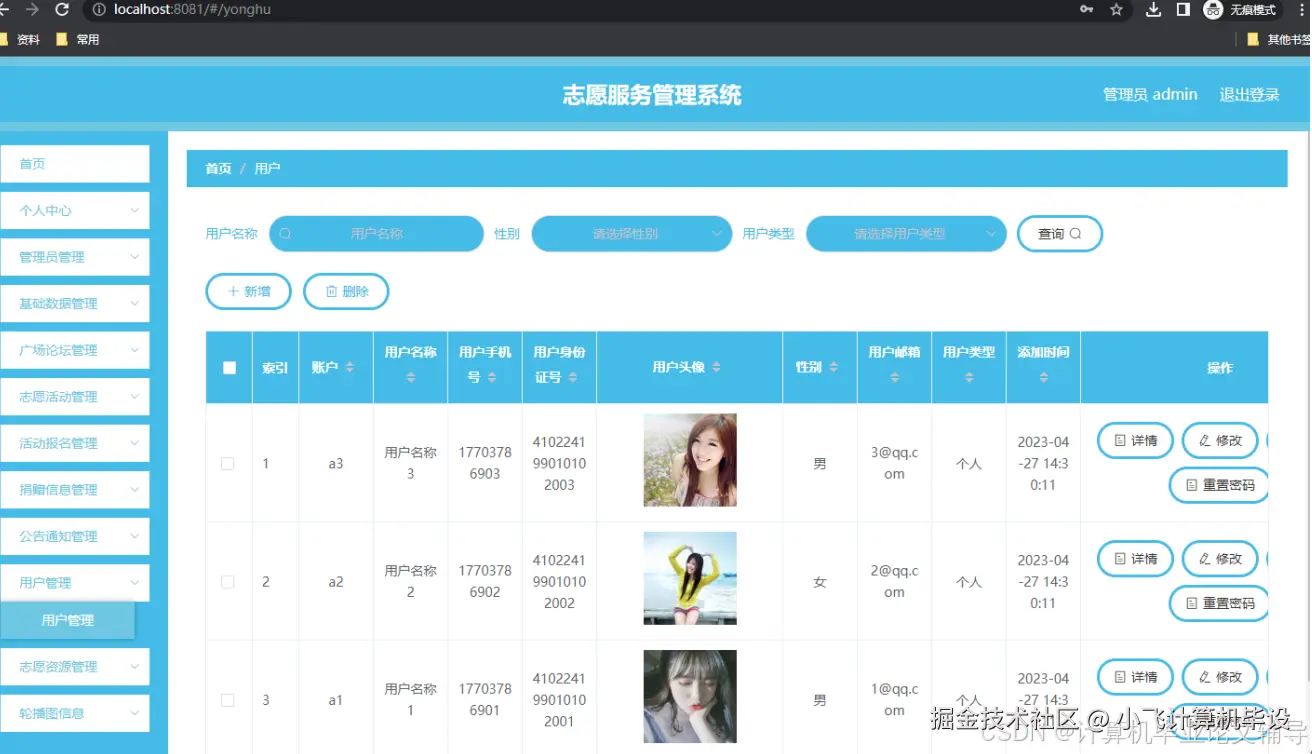Bookmark this page using the star icon
The height and width of the screenshot is (754, 1312).
tap(1116, 10)
